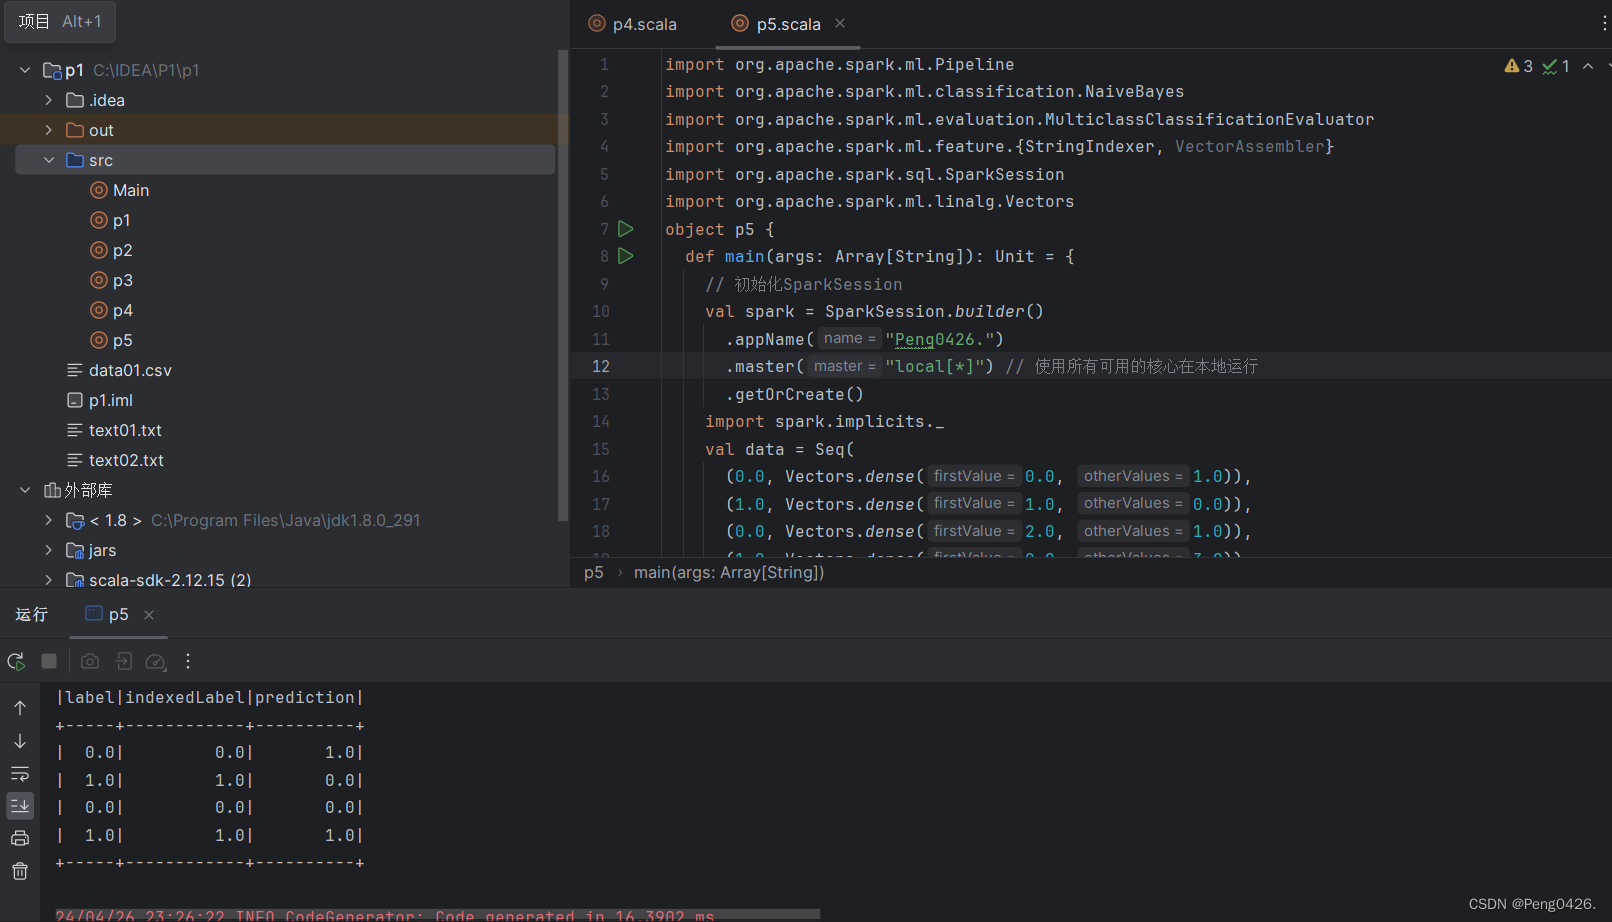Stop the running process
1612x922 pixels.
pos(49,661)
